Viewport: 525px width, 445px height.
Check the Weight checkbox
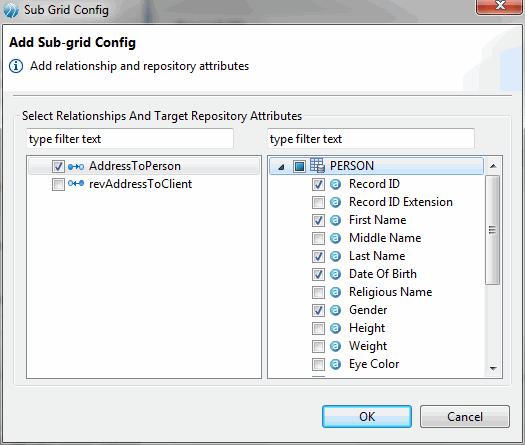pos(318,346)
